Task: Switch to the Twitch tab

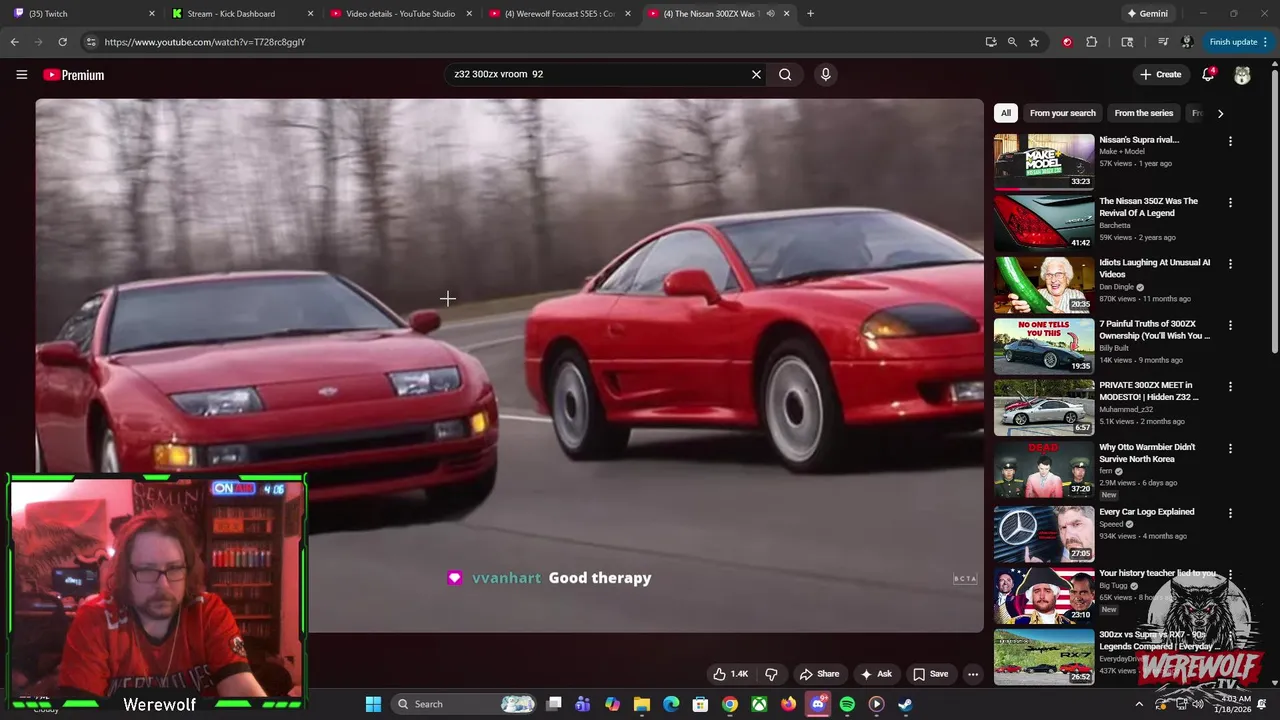Action: 83,14
